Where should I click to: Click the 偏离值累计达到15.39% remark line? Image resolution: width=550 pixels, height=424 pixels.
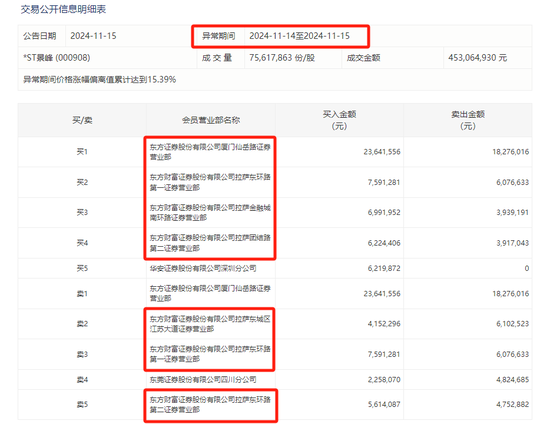[100, 80]
